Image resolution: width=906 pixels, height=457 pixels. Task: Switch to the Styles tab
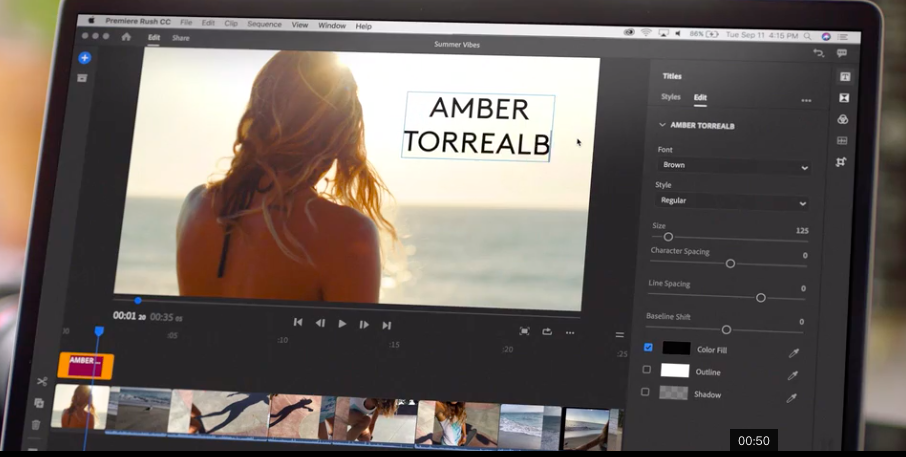click(x=671, y=98)
